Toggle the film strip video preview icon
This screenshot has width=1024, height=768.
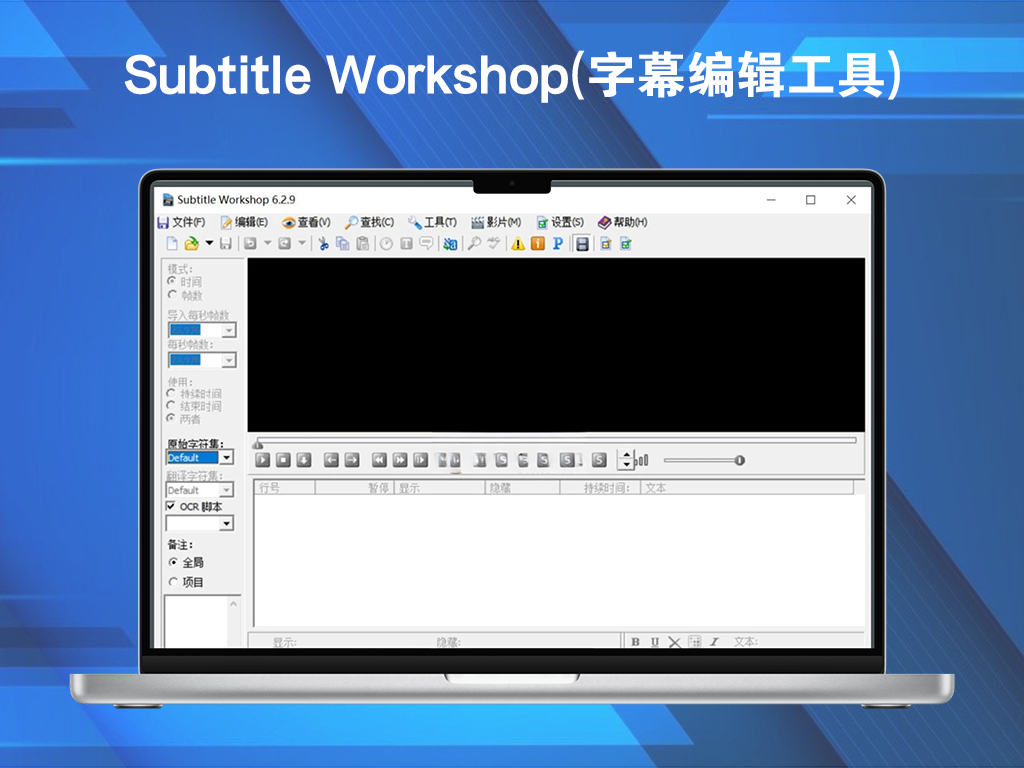pyautogui.click(x=582, y=244)
